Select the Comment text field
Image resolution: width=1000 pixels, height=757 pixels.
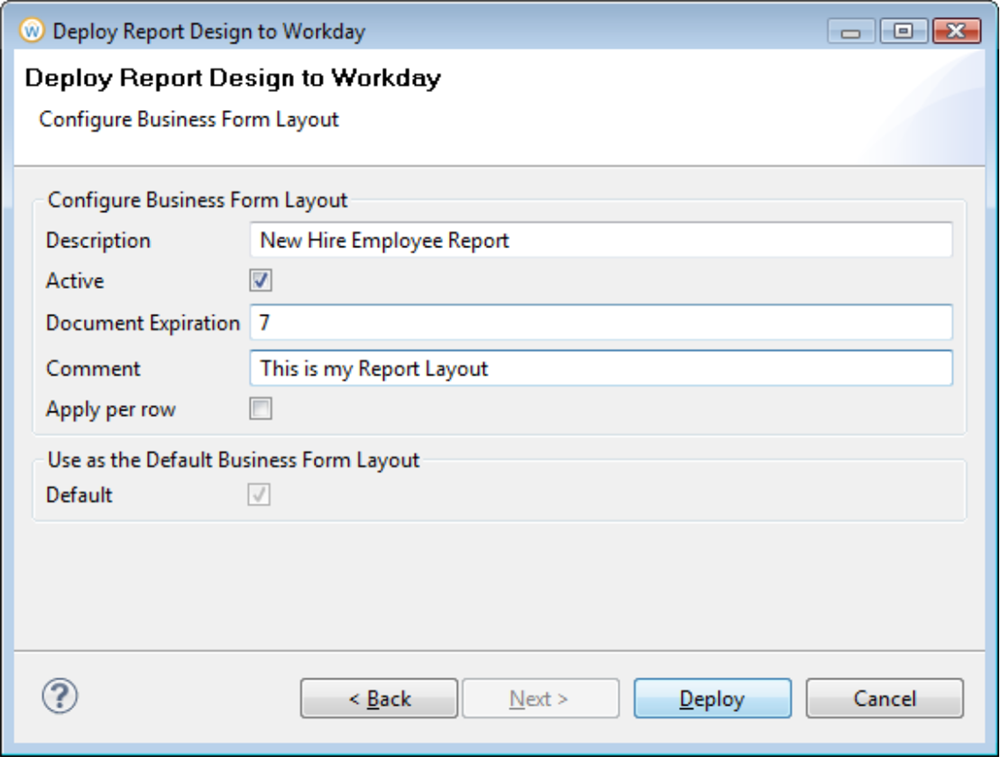coord(601,368)
